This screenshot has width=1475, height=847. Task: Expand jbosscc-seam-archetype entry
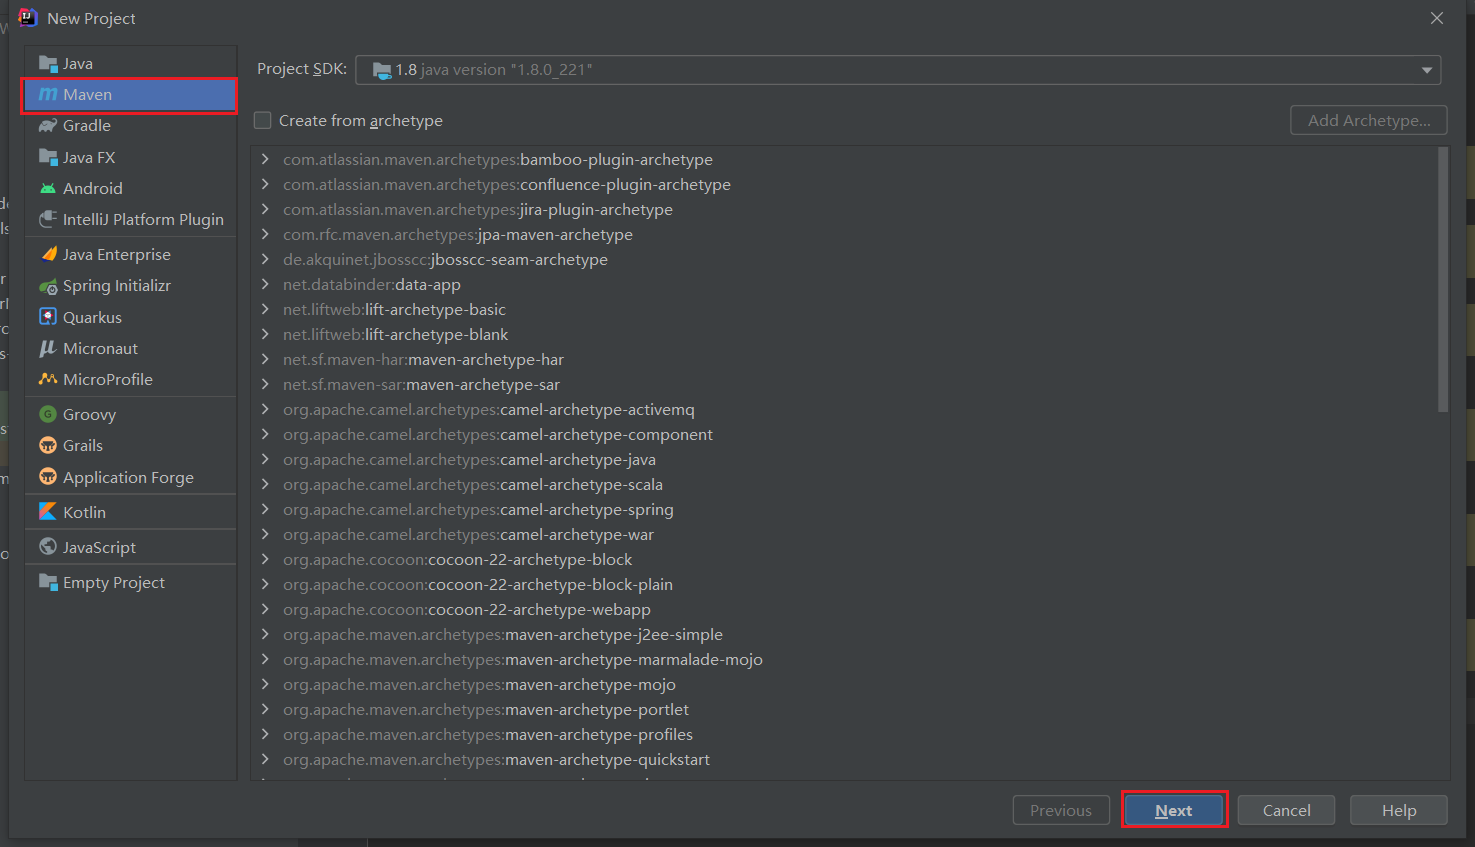click(265, 259)
